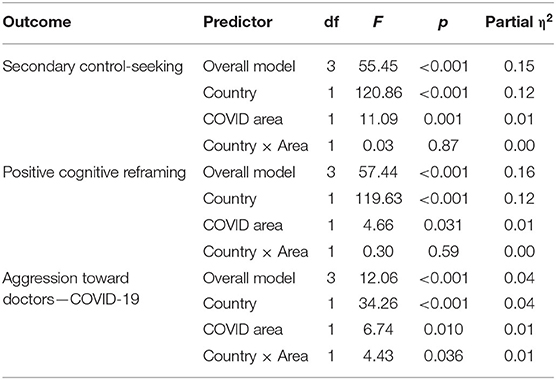
Task: Click the p value 0.59
Action: [443, 252]
